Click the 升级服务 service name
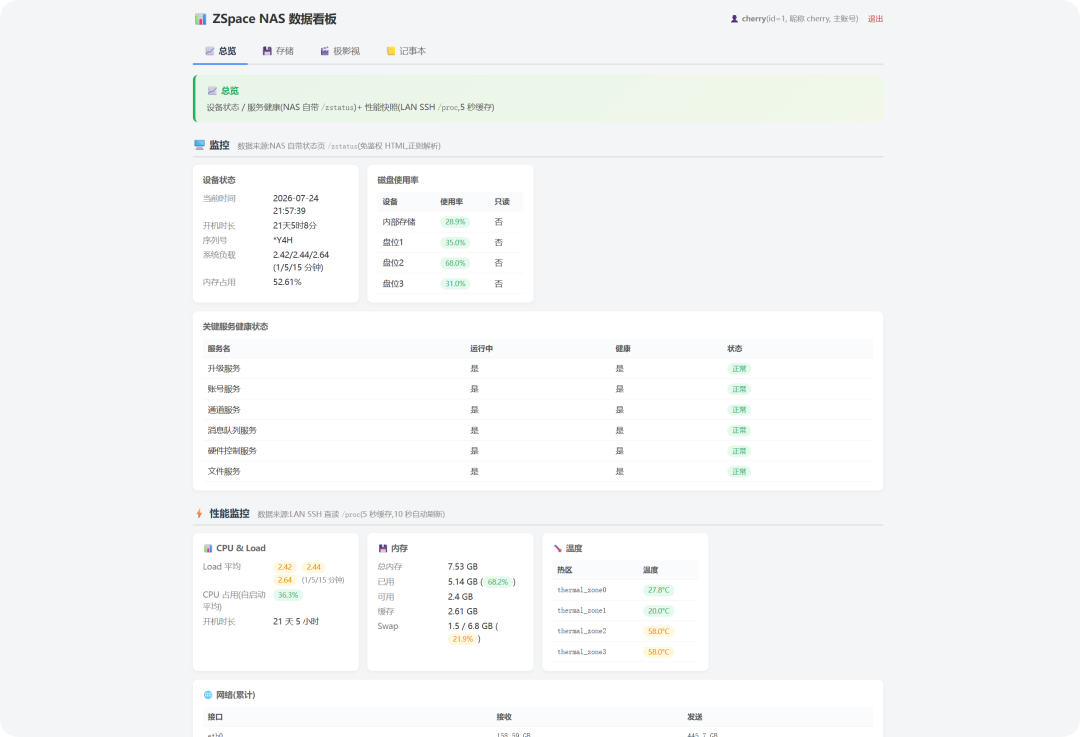The width and height of the screenshot is (1080, 737). click(224, 368)
